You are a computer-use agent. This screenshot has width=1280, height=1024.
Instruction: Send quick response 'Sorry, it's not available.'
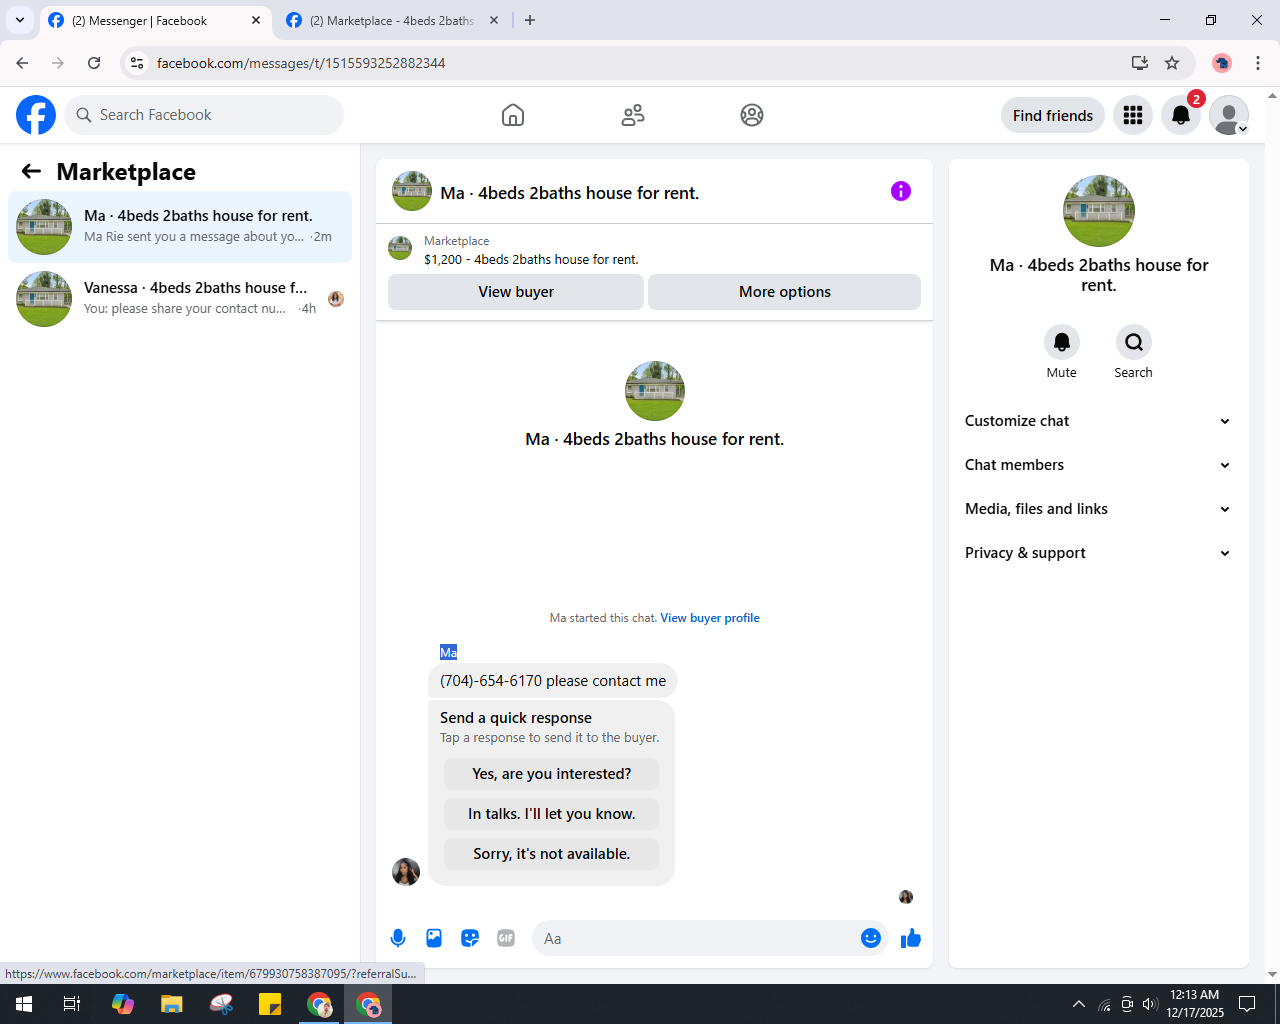click(x=552, y=854)
